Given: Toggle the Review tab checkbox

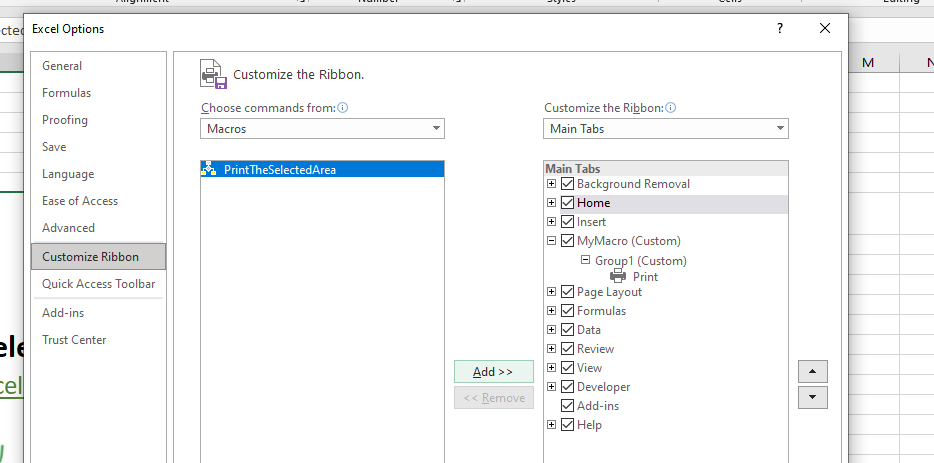Looking at the screenshot, I should click(568, 349).
